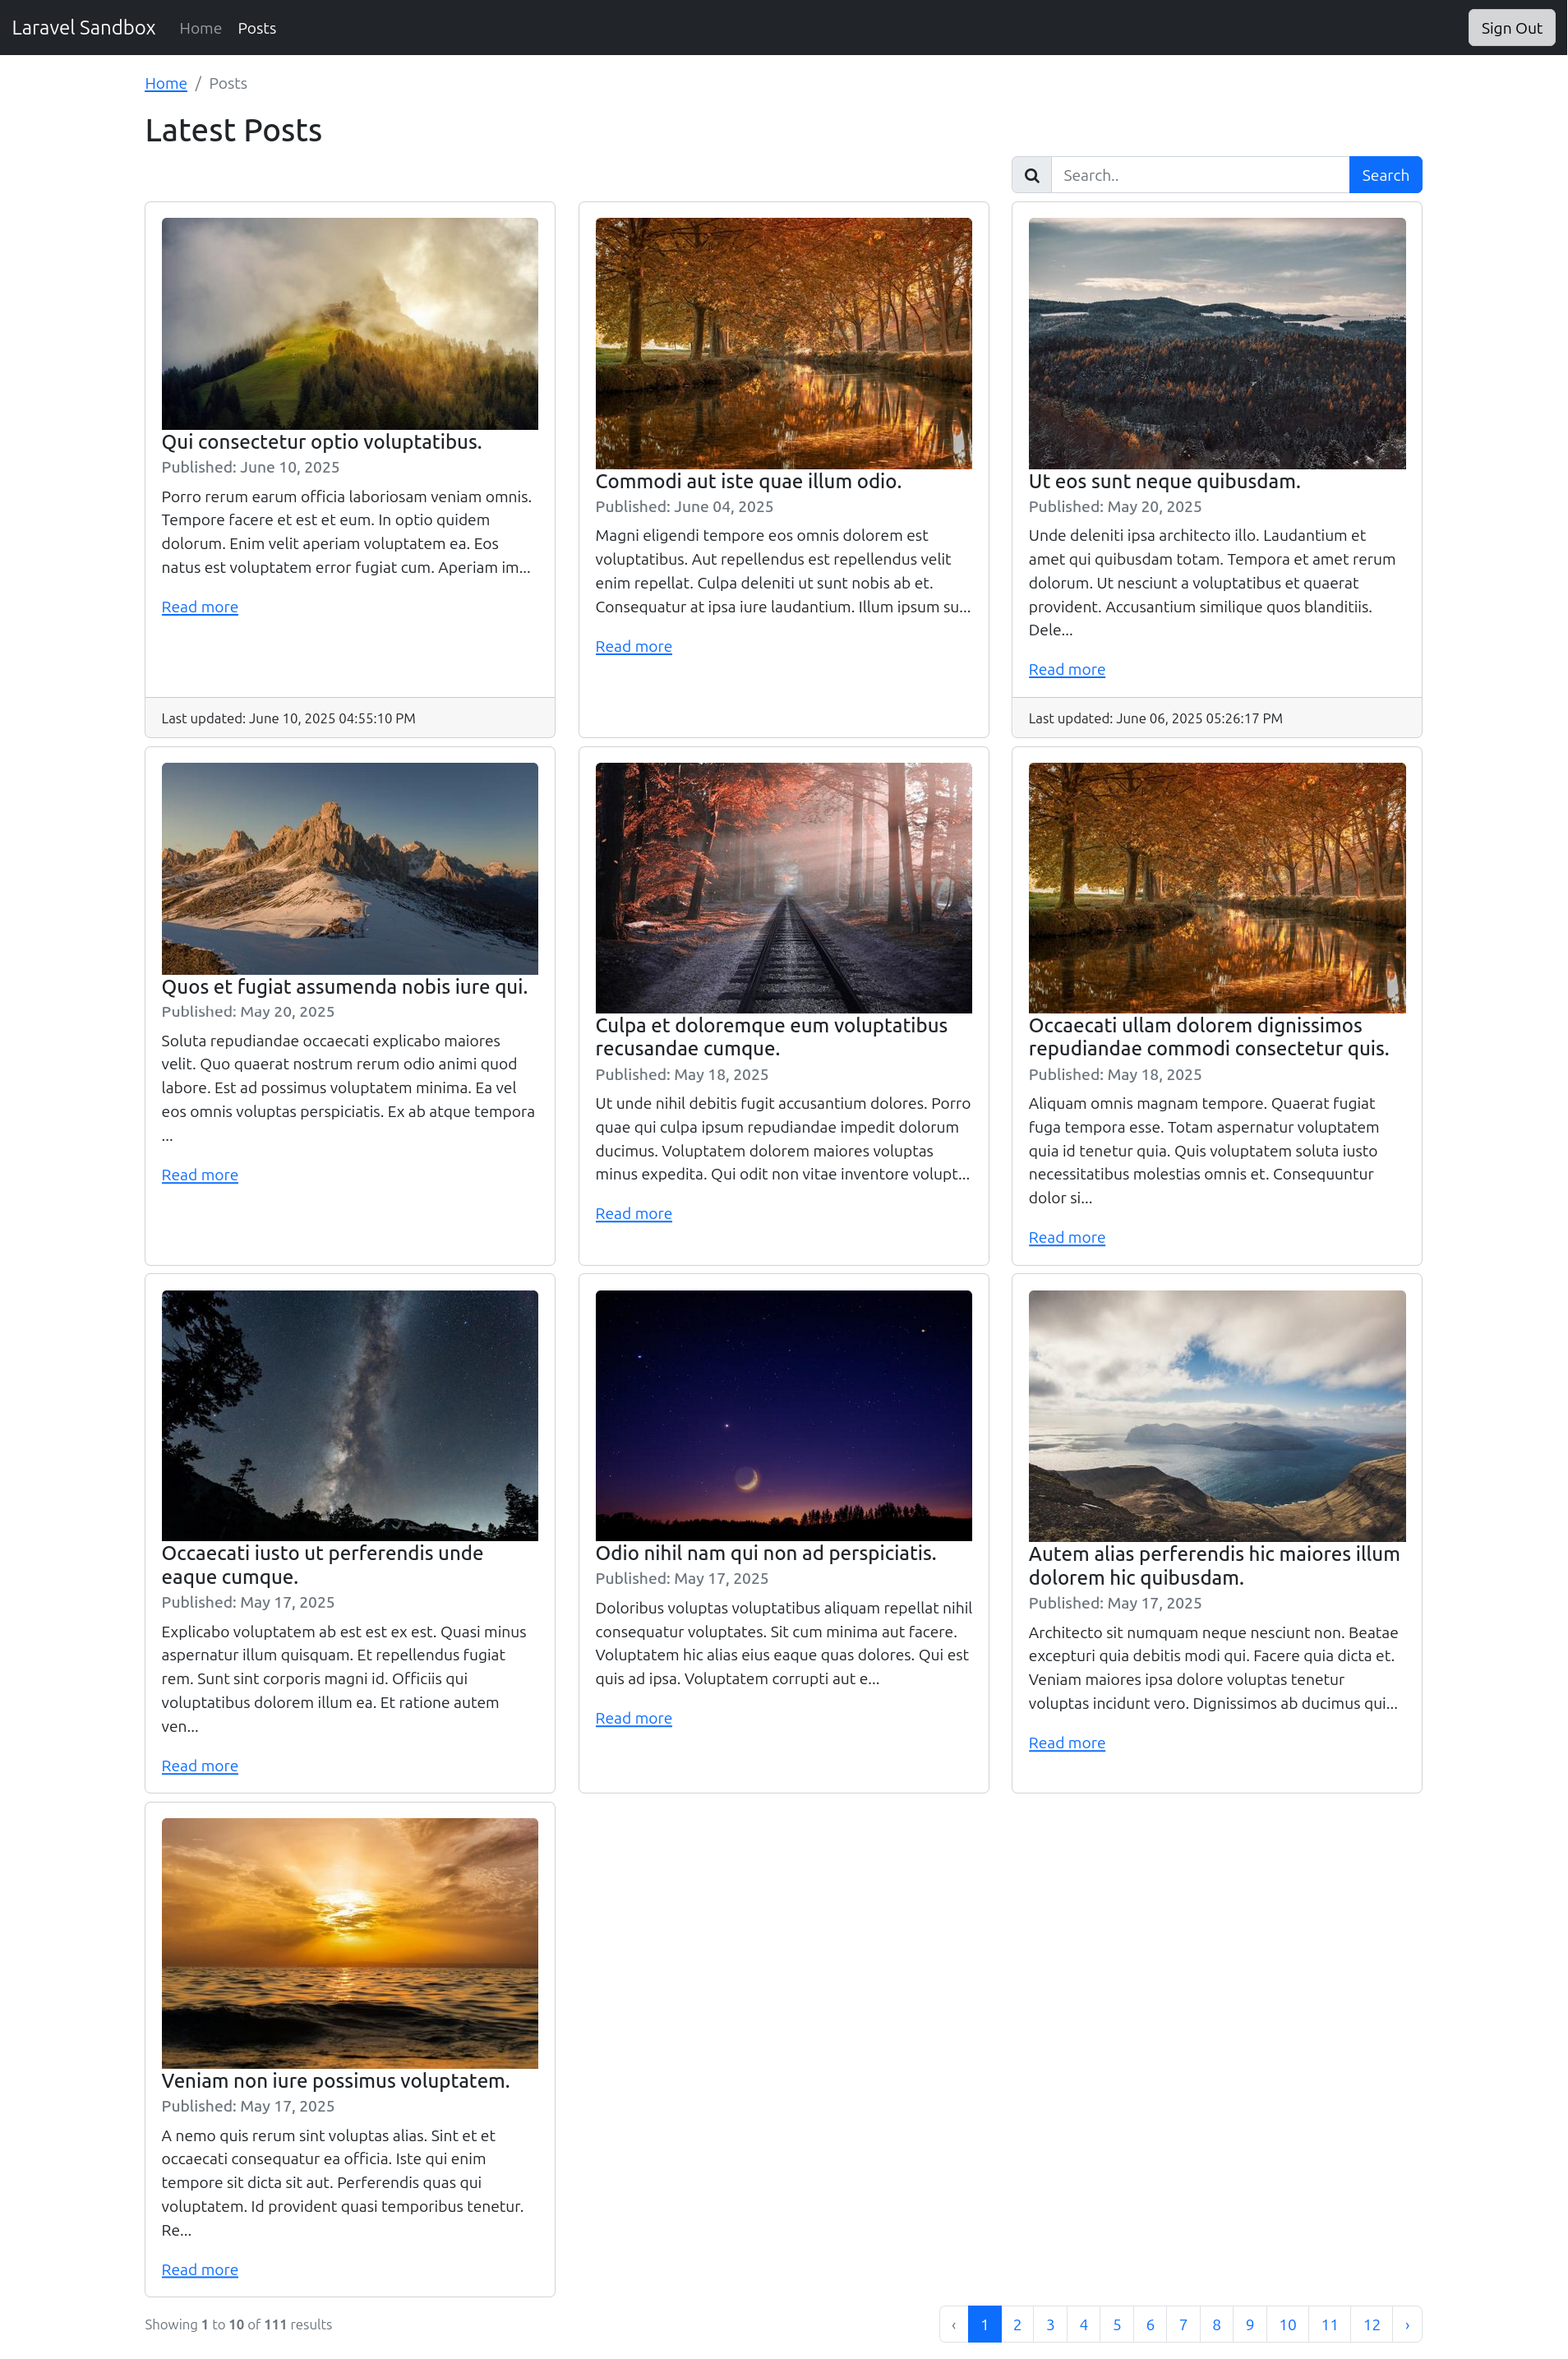Open railway forest image of Culpa et doloremque post

pyautogui.click(x=783, y=888)
